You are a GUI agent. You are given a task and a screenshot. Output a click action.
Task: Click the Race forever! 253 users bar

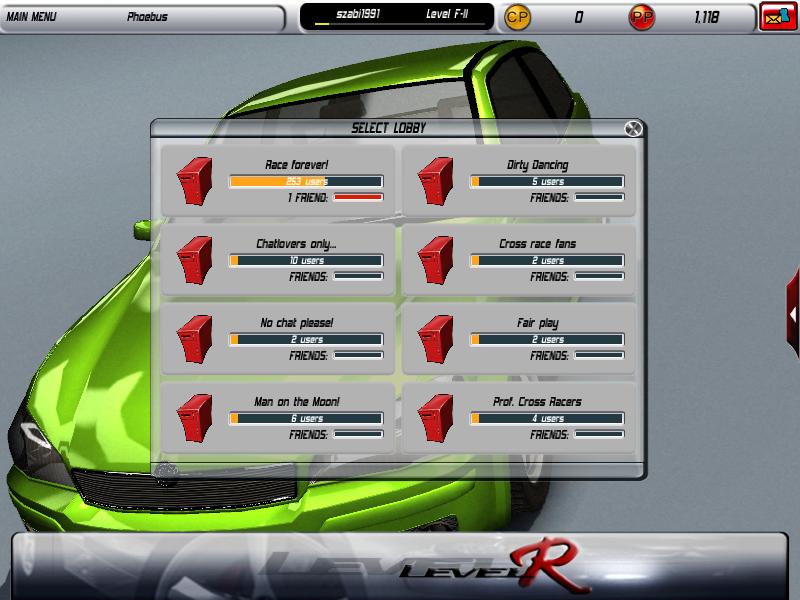306,181
